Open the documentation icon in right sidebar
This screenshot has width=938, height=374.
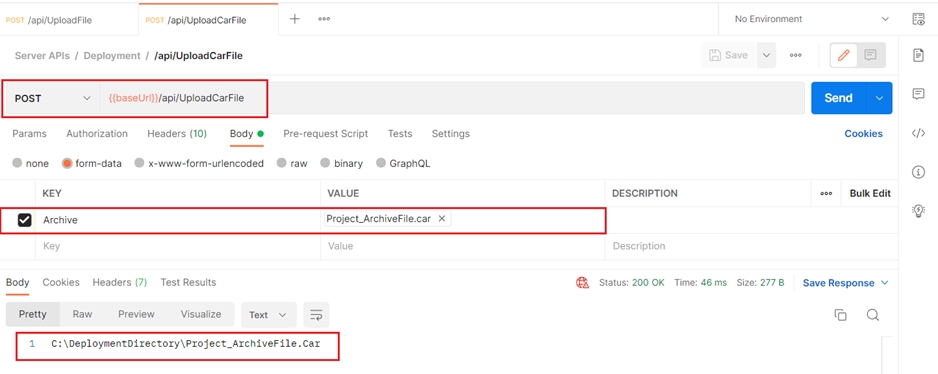tap(918, 55)
